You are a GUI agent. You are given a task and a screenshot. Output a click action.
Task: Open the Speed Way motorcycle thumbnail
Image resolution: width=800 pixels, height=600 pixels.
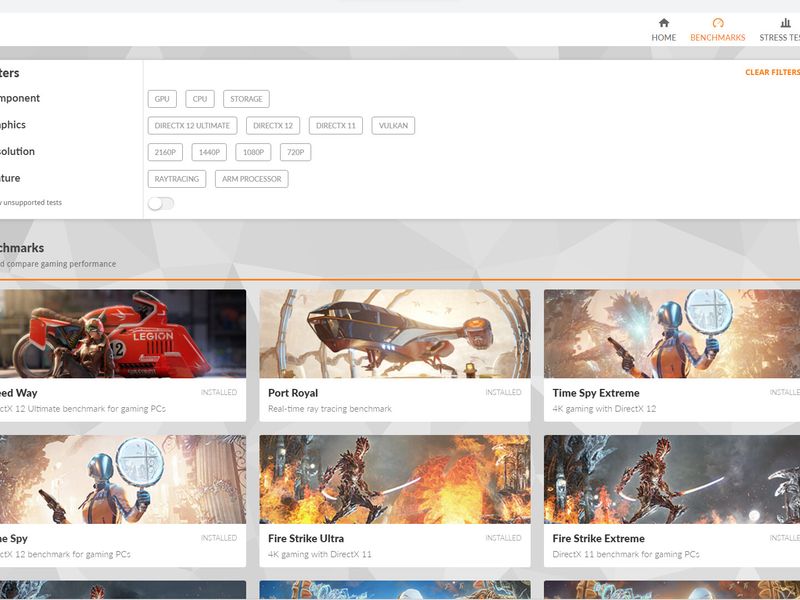(123, 334)
